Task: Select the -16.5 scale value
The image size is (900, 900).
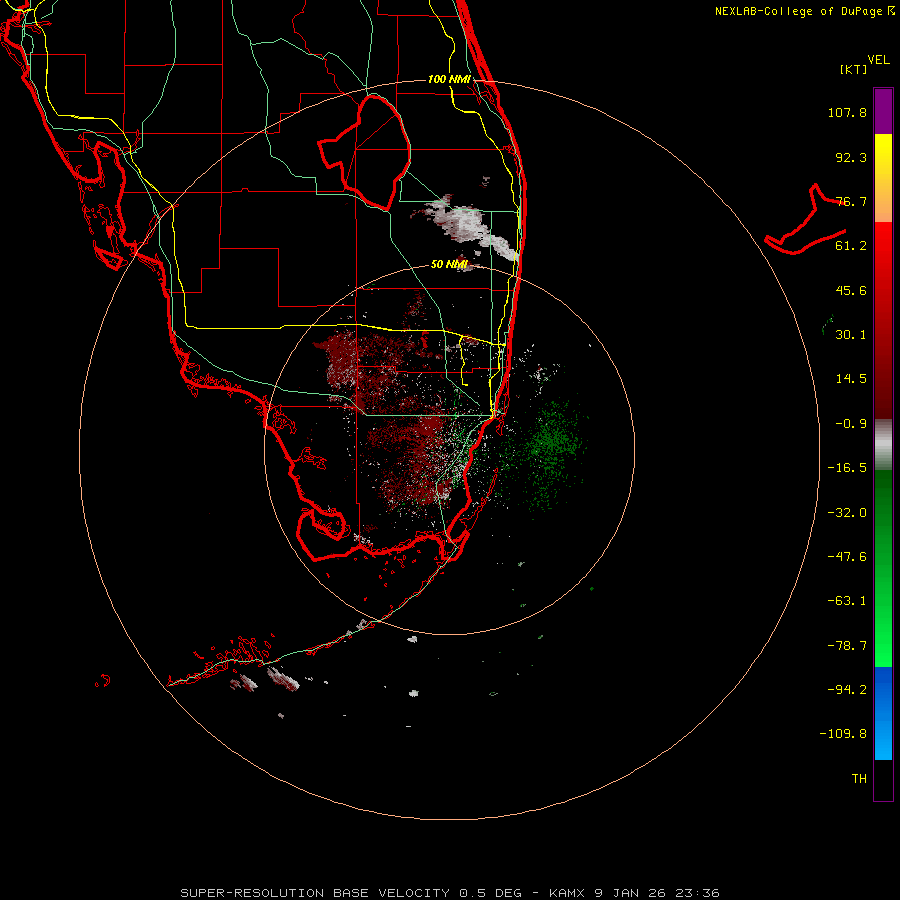Action: tap(847, 468)
